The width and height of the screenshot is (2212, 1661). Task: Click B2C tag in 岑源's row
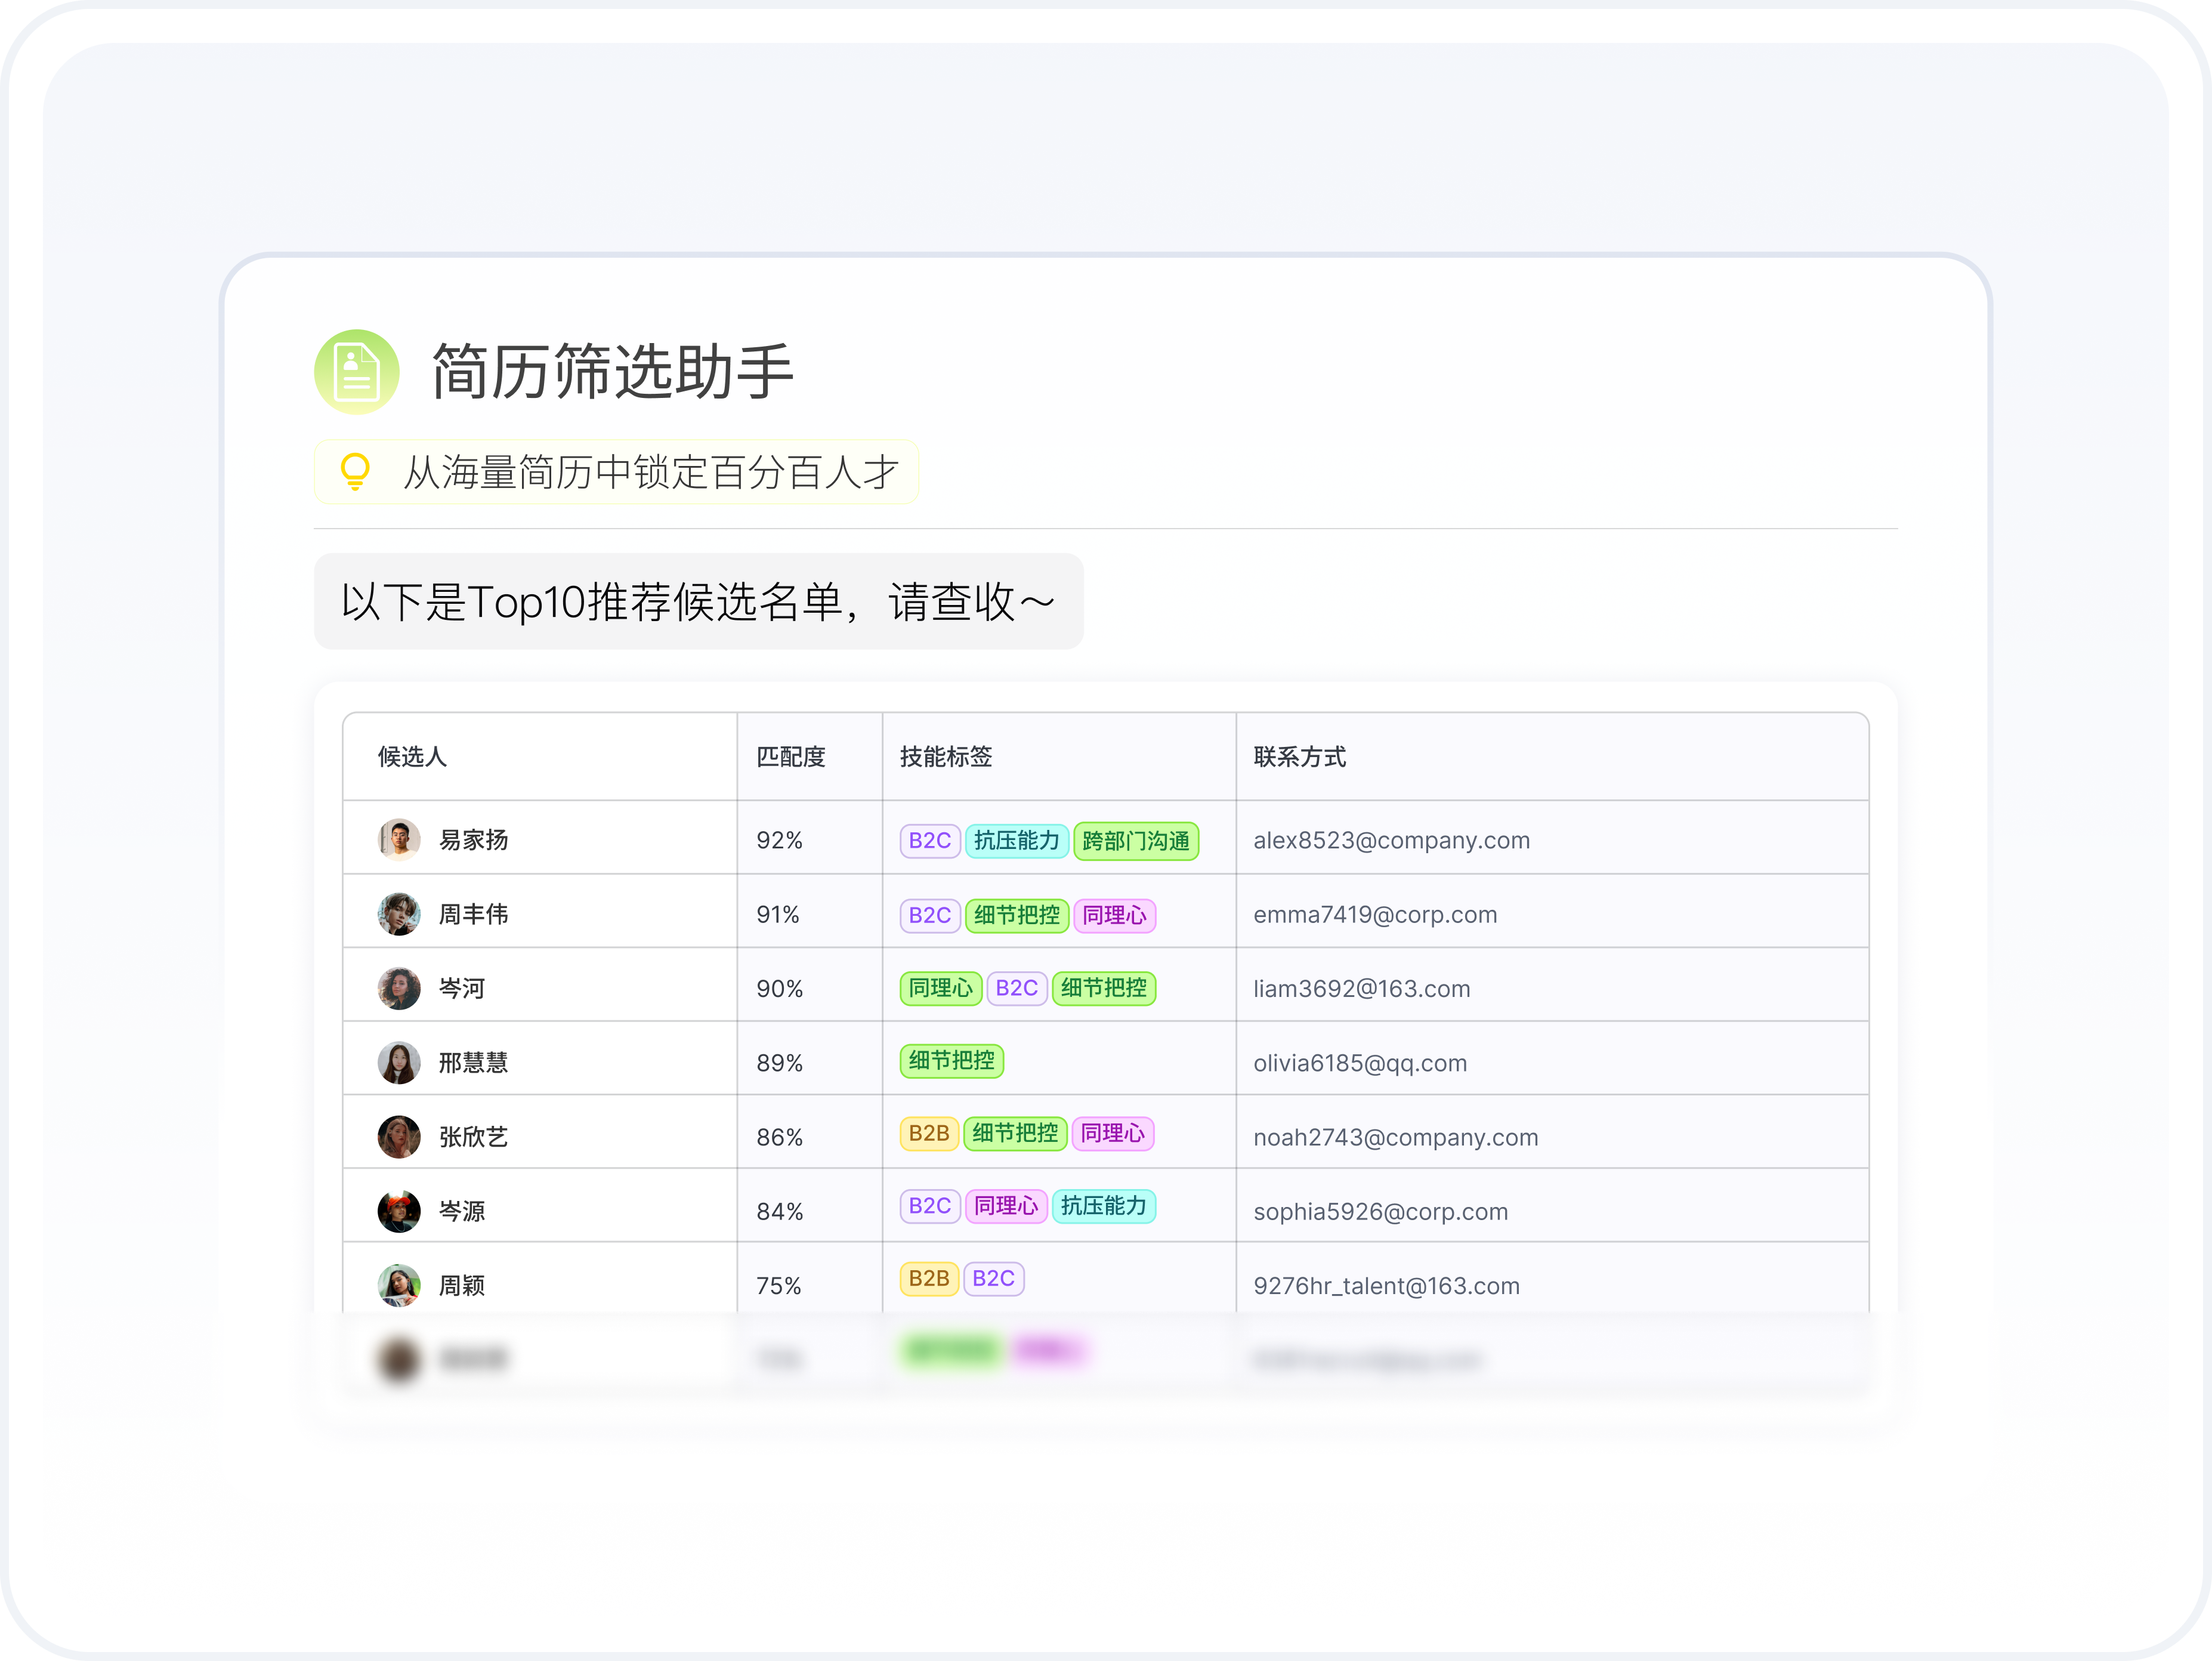[930, 1206]
